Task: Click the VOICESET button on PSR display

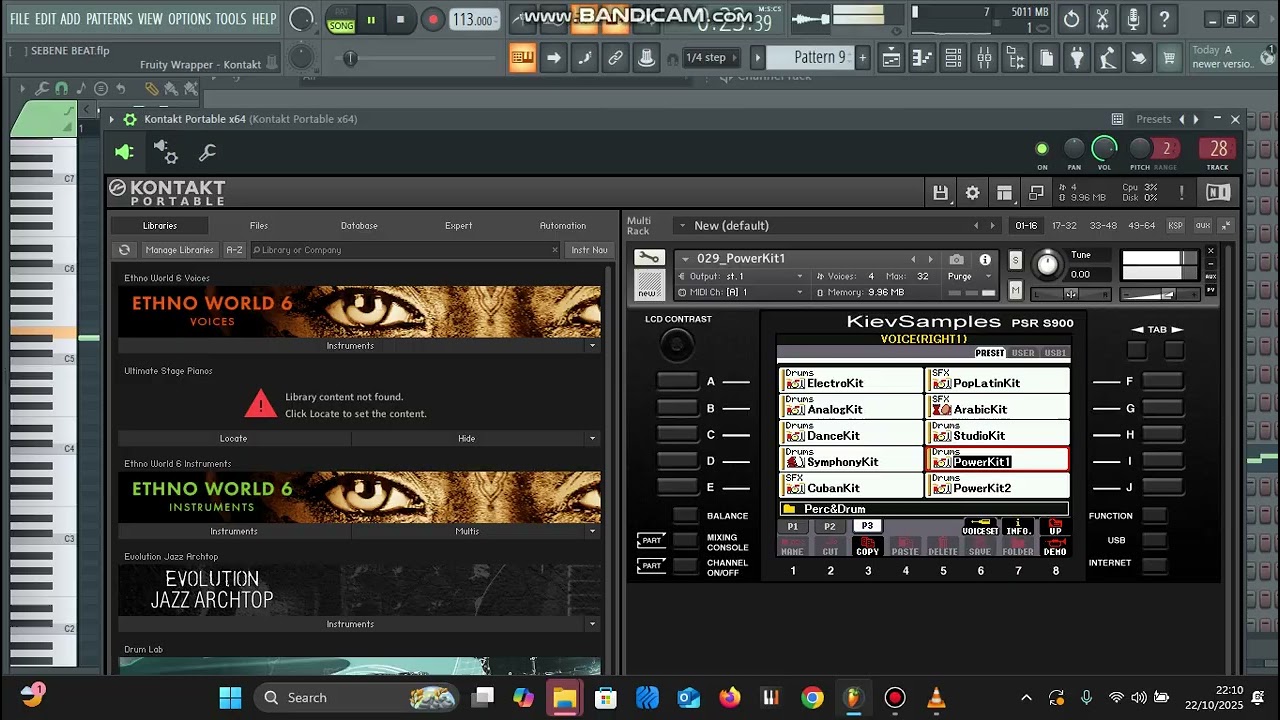Action: 980,527
